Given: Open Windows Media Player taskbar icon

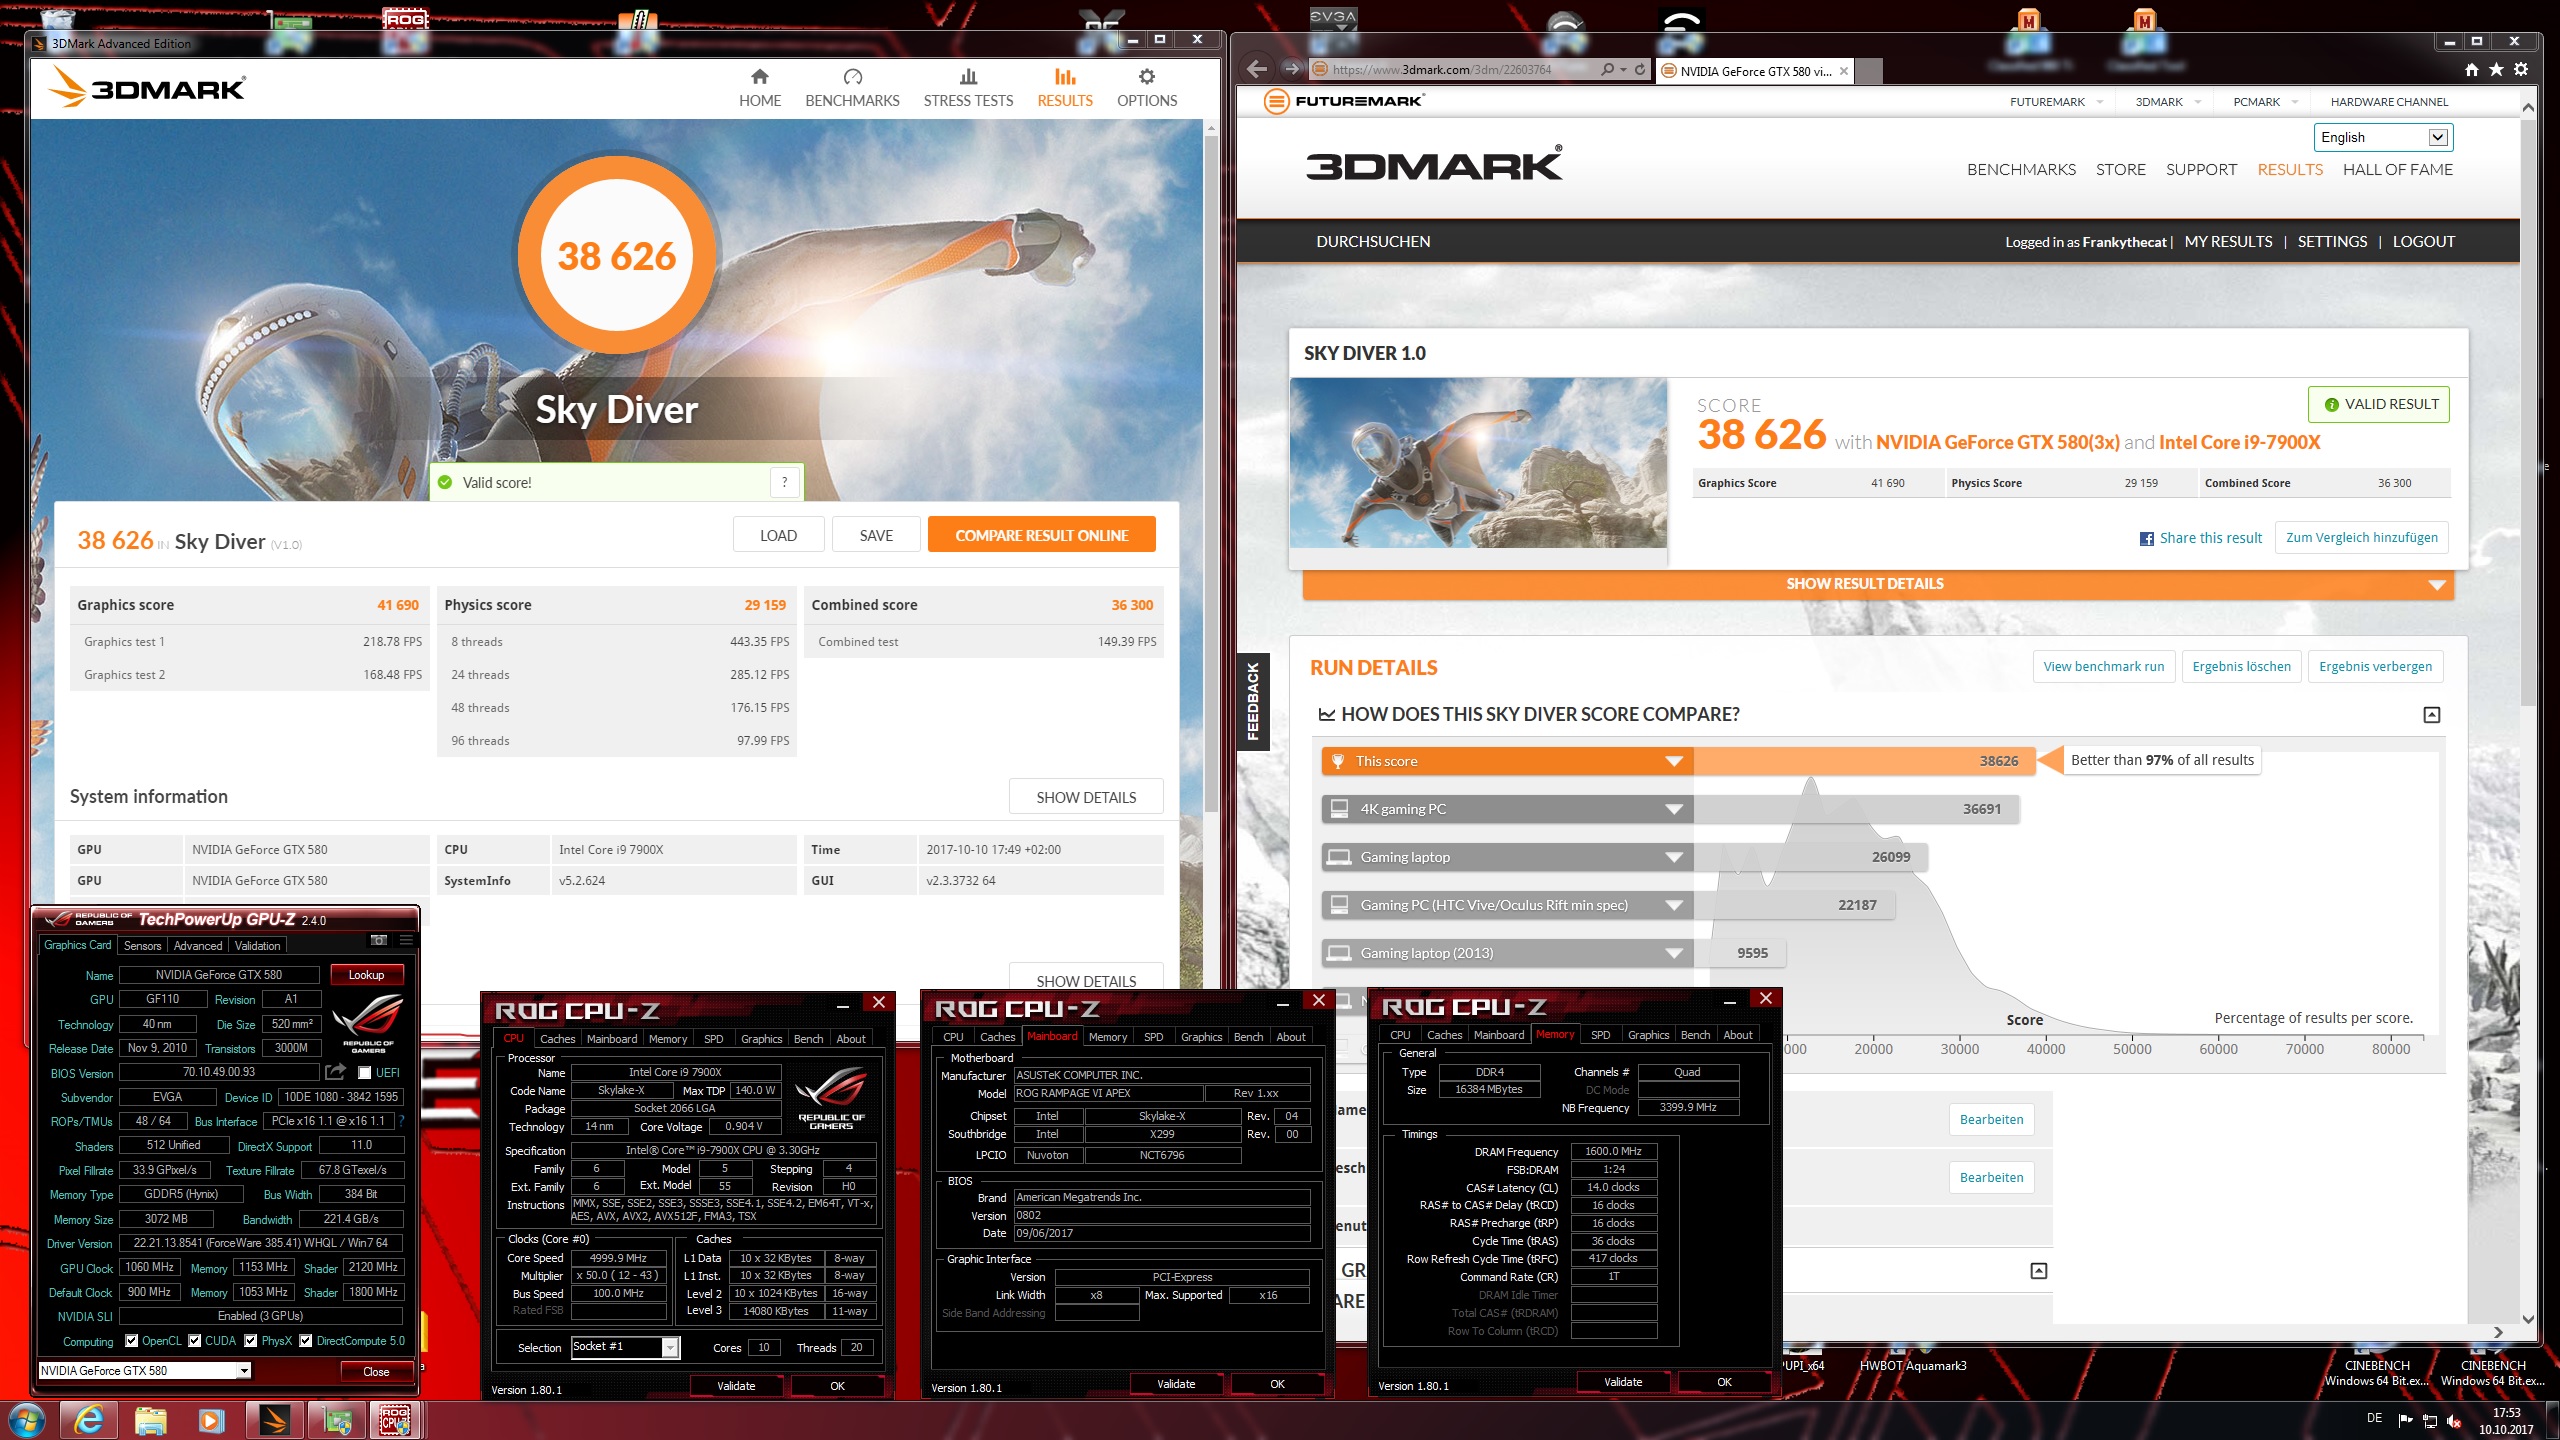Looking at the screenshot, I should tap(211, 1420).
